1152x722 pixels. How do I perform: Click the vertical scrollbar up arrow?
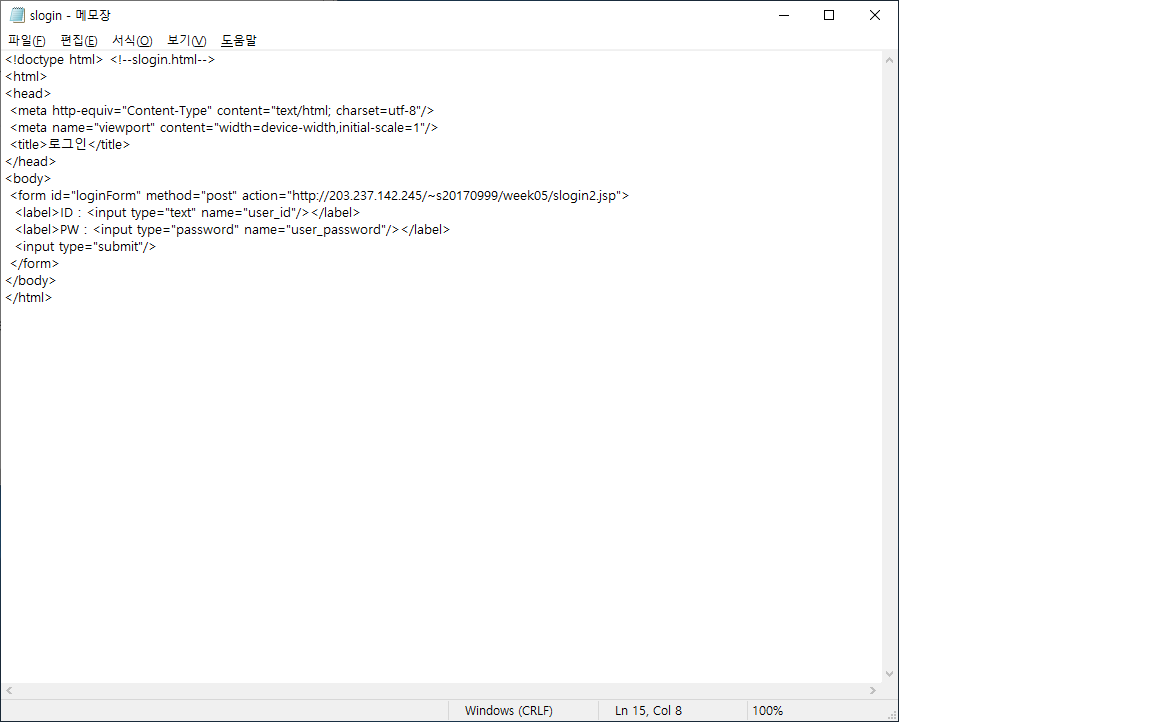pos(889,60)
